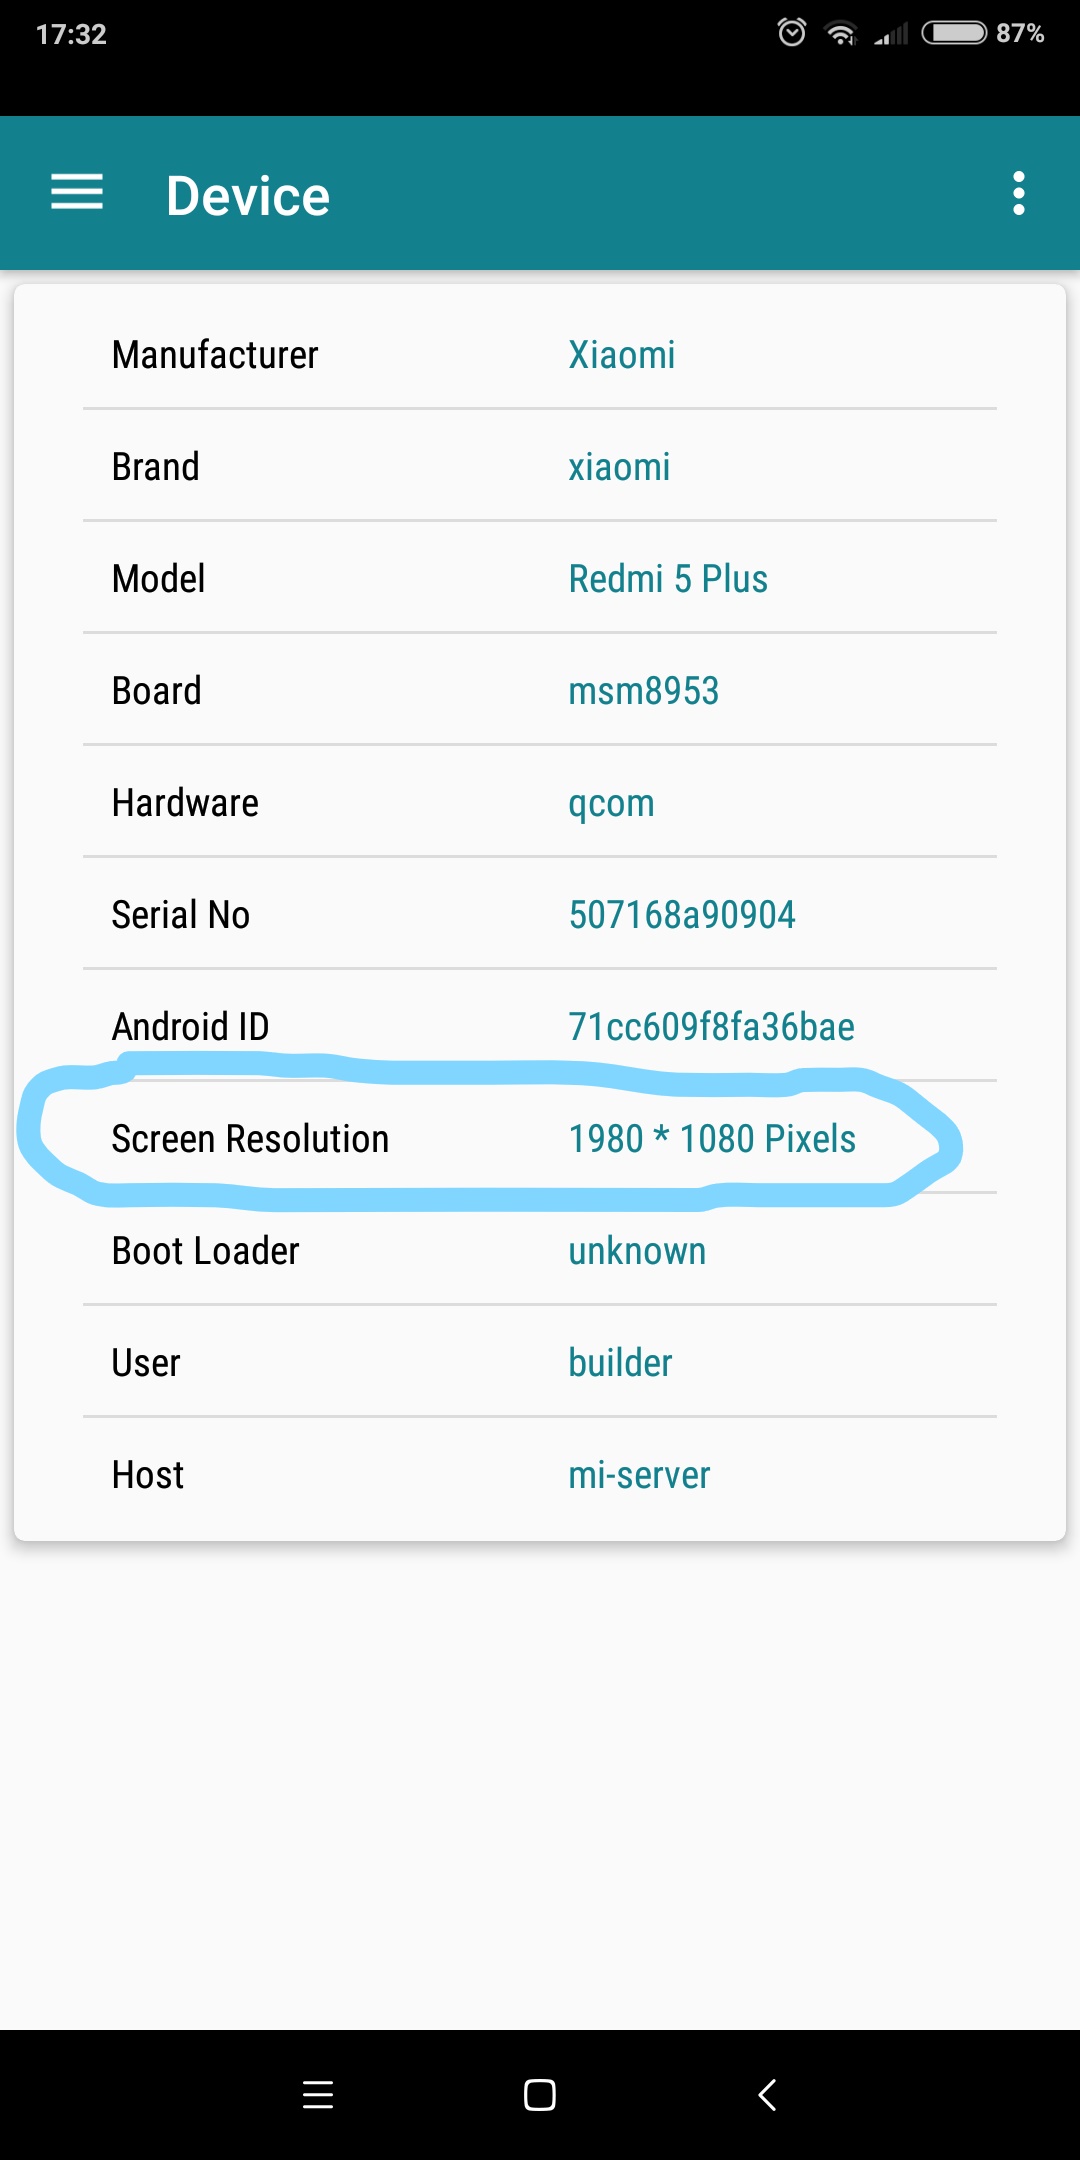The image size is (1080, 2160).
Task: Tap the Wi-Fi status icon
Action: coord(840,34)
